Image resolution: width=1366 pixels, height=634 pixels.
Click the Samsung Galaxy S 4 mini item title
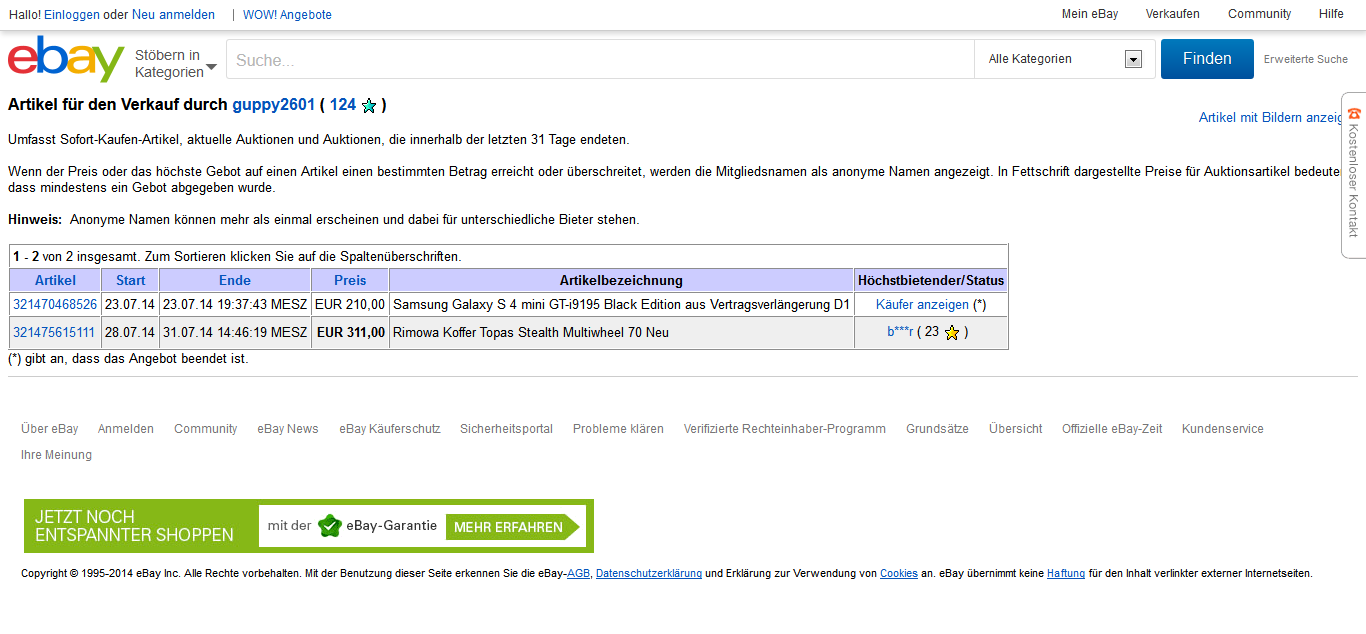coord(621,304)
